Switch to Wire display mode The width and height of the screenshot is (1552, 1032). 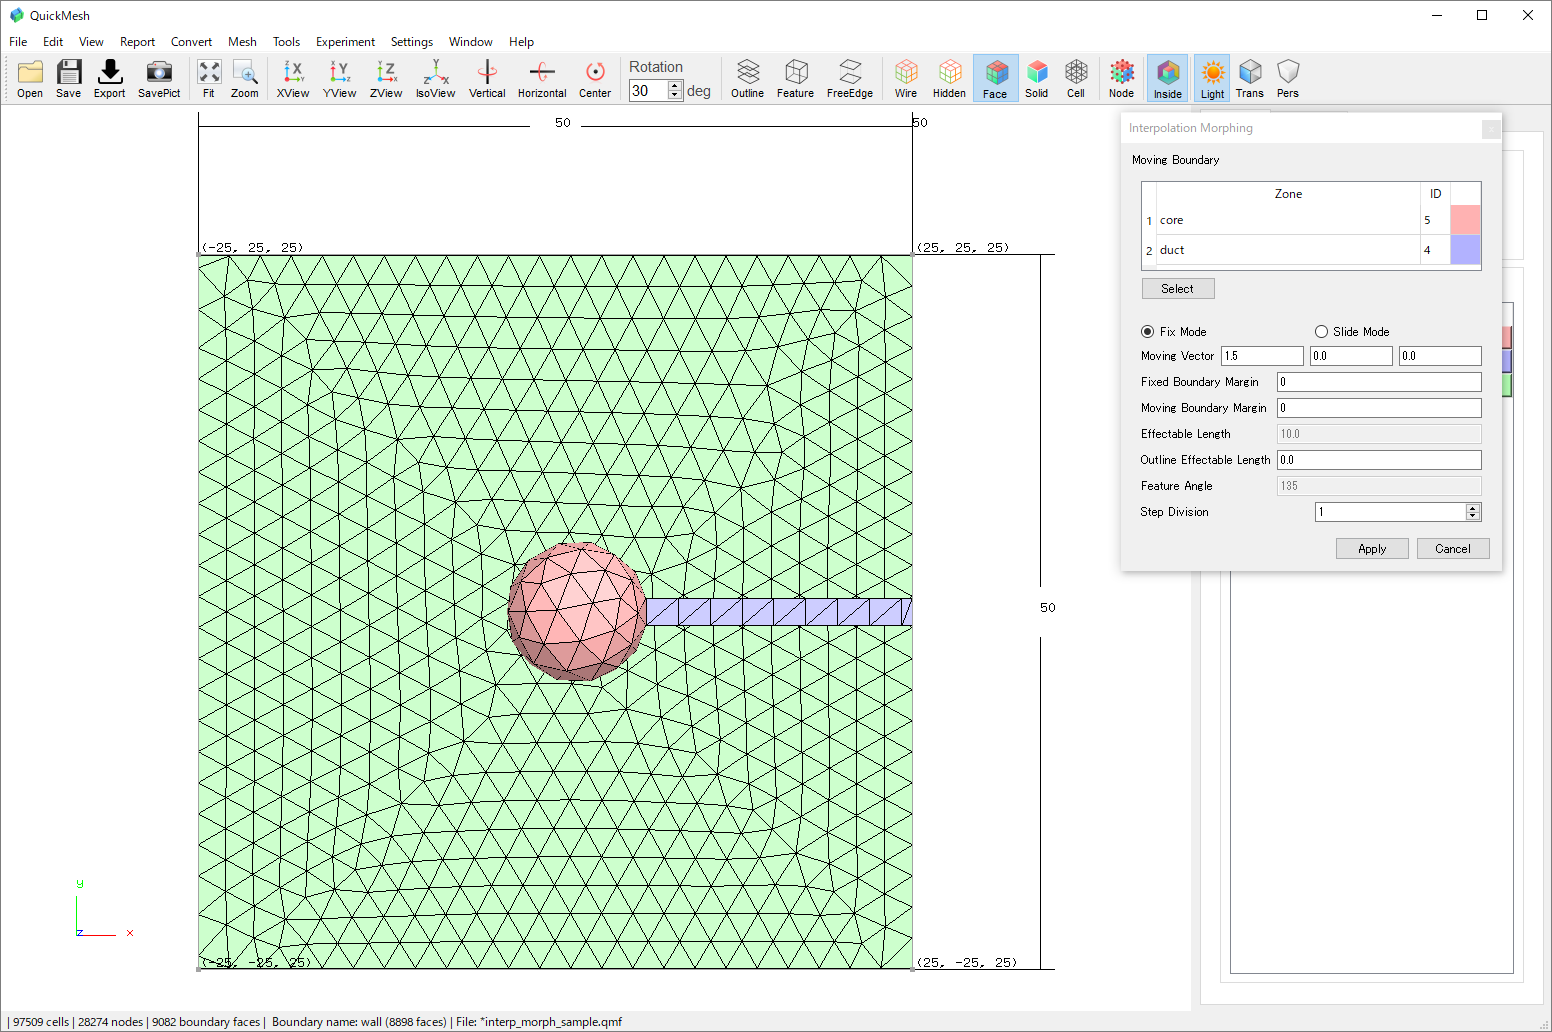tap(905, 78)
